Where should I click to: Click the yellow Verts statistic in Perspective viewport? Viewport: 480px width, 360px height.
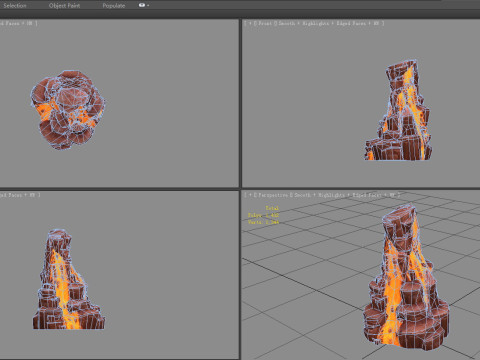[263, 222]
